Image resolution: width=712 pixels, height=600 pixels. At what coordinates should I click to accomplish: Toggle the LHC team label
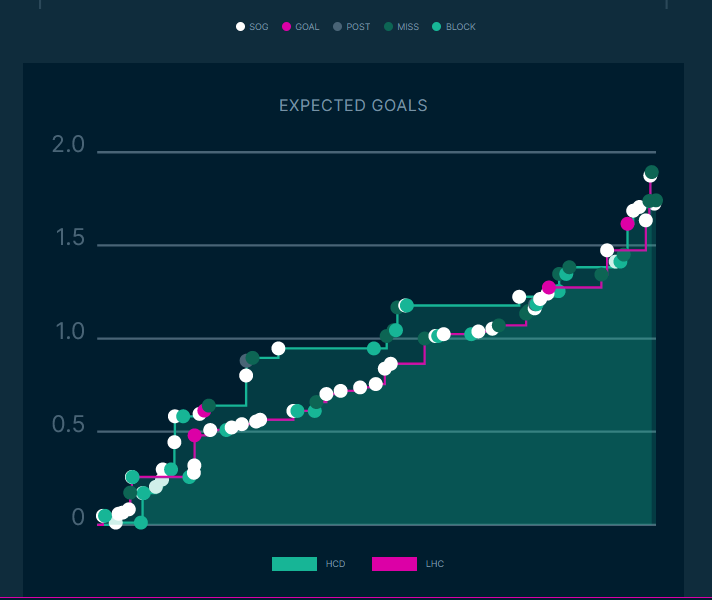coord(435,564)
